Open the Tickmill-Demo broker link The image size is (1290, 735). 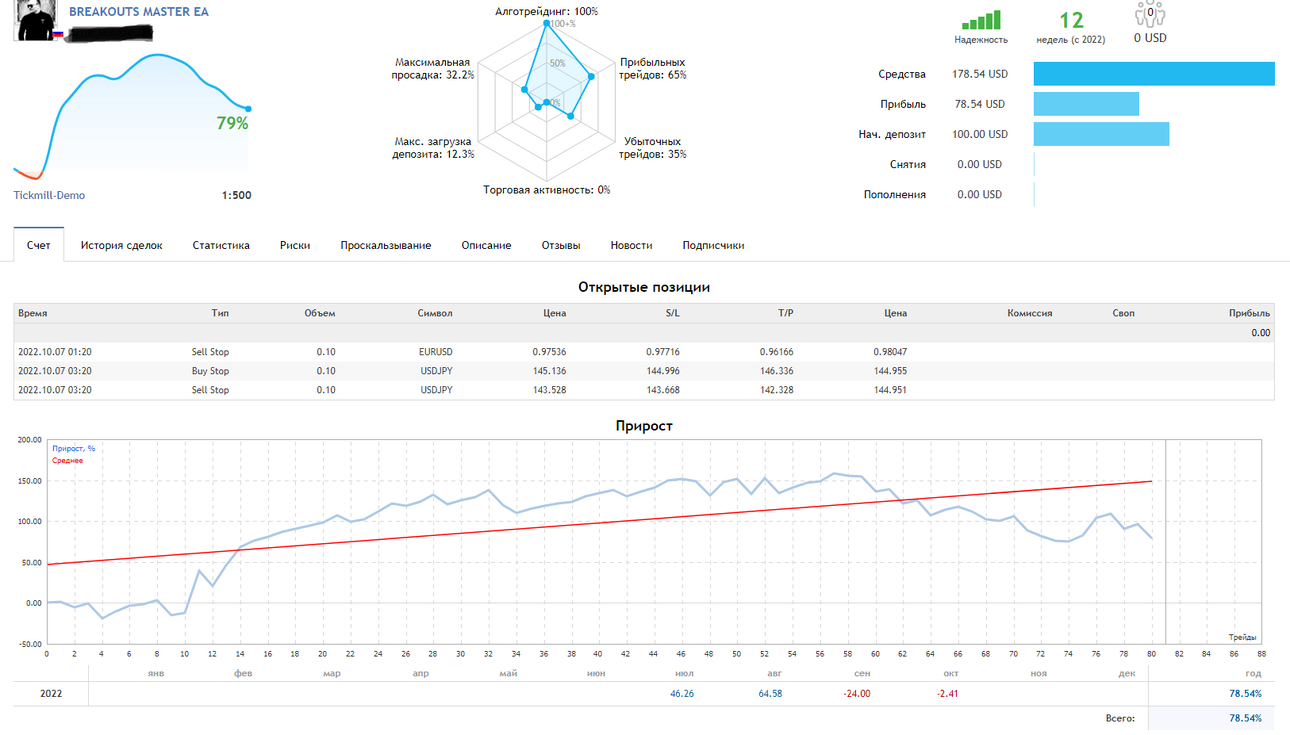click(x=49, y=195)
